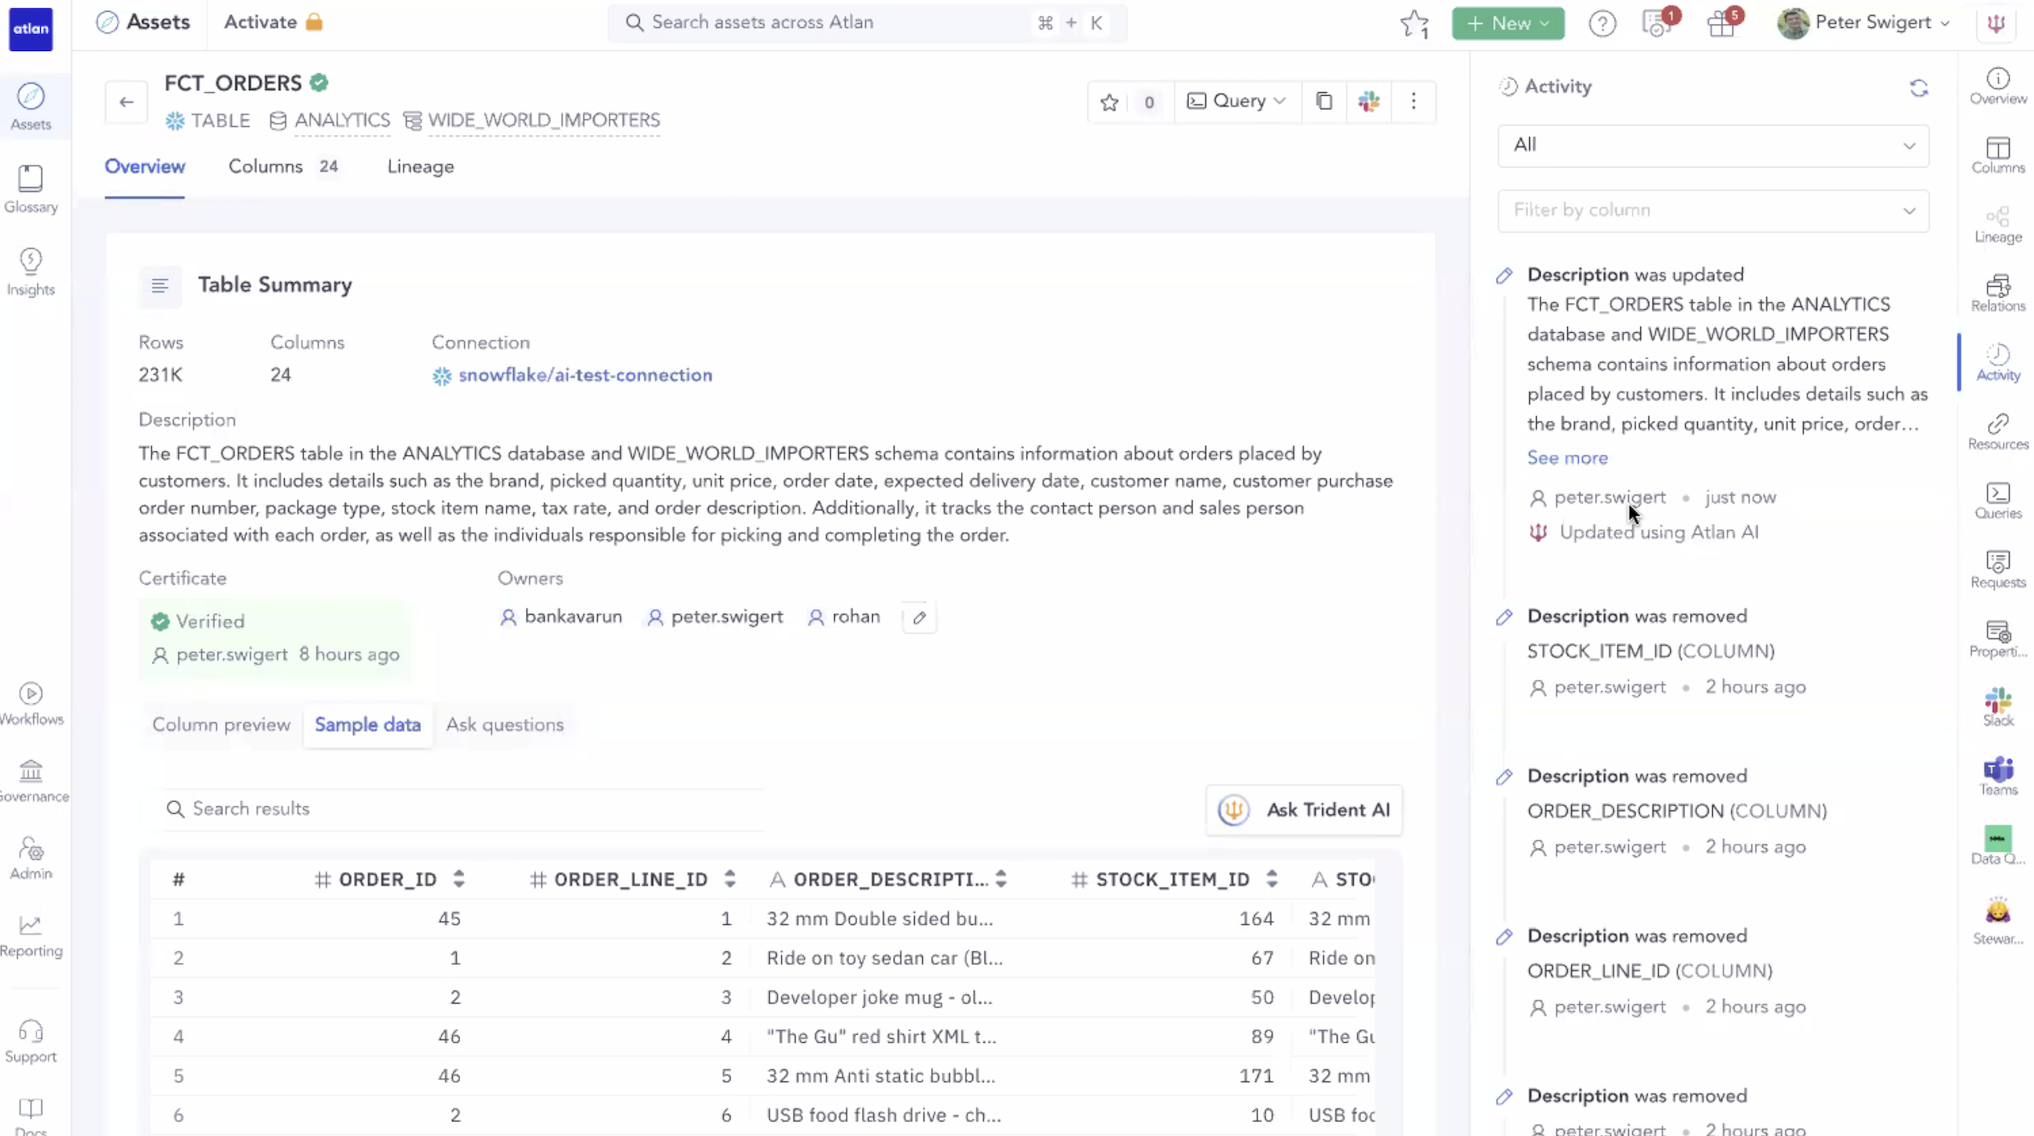Open the snowflake/ai-test-connection link
This screenshot has height=1136, width=2034.
coord(585,376)
